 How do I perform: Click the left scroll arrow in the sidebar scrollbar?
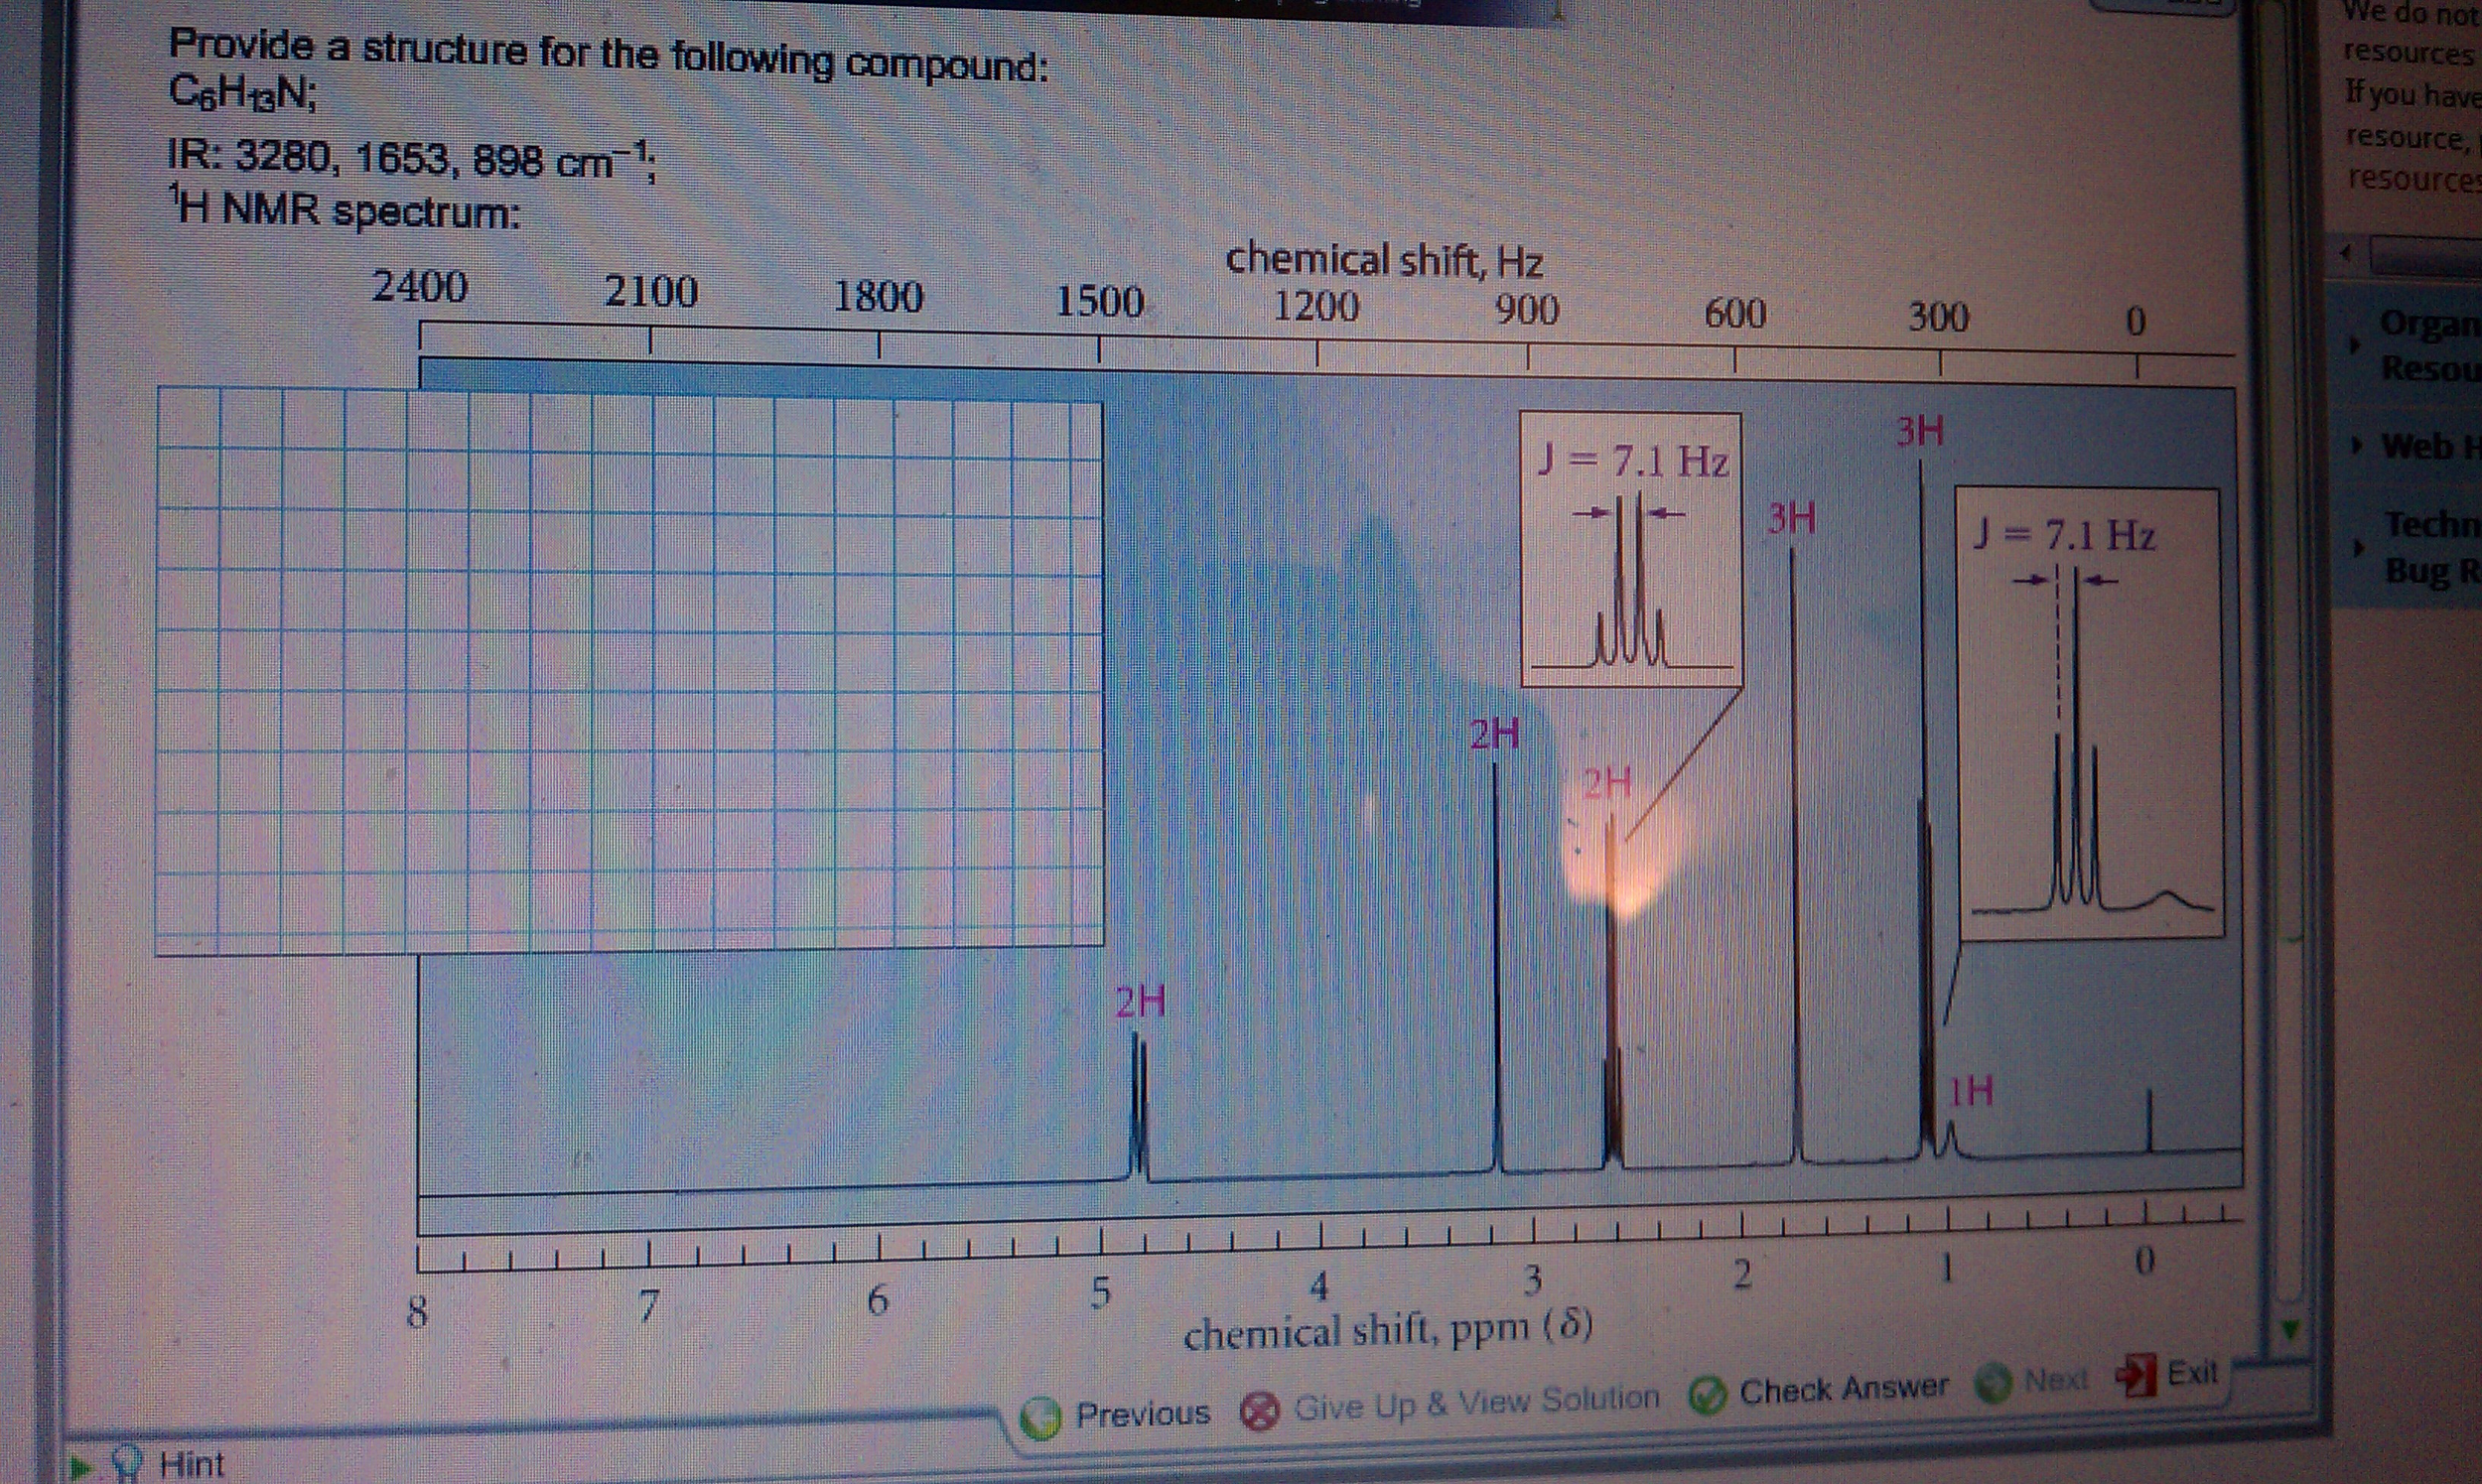(2346, 253)
